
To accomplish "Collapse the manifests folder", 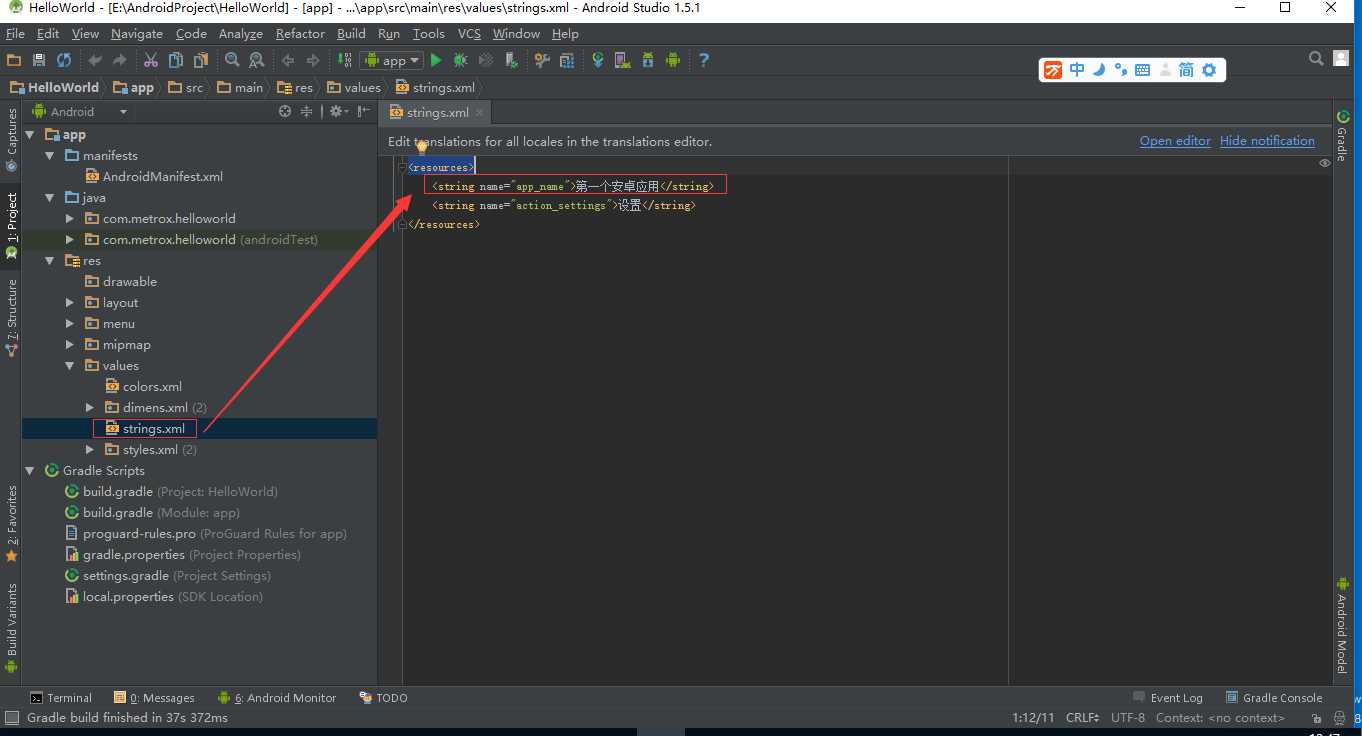I will point(49,155).
